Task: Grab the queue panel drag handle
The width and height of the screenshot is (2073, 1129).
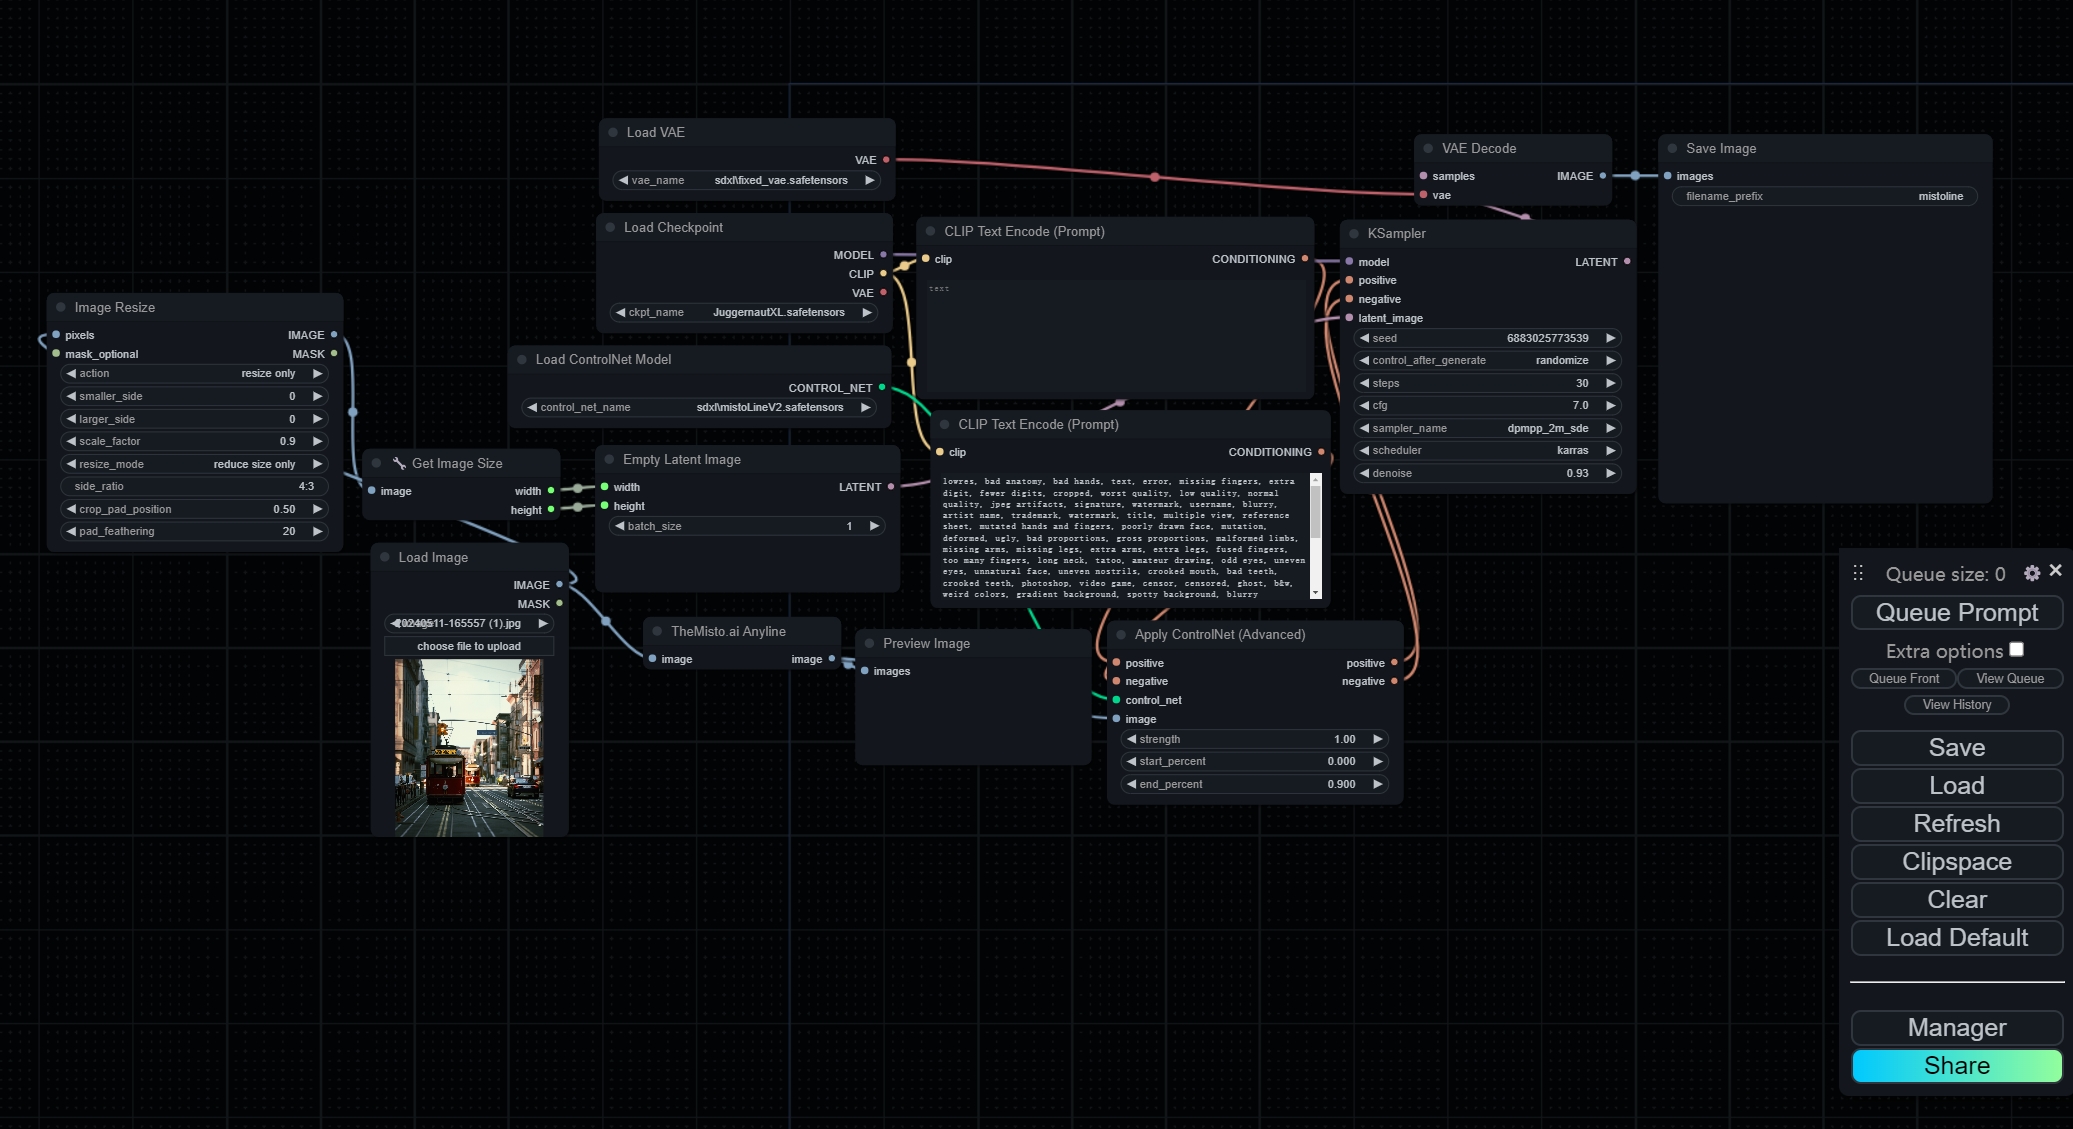Action: click(1858, 573)
